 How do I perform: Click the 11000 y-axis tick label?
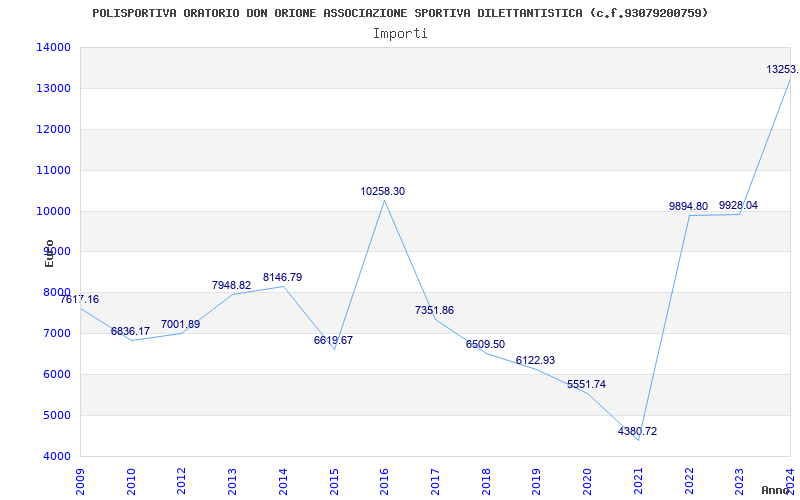click(53, 170)
